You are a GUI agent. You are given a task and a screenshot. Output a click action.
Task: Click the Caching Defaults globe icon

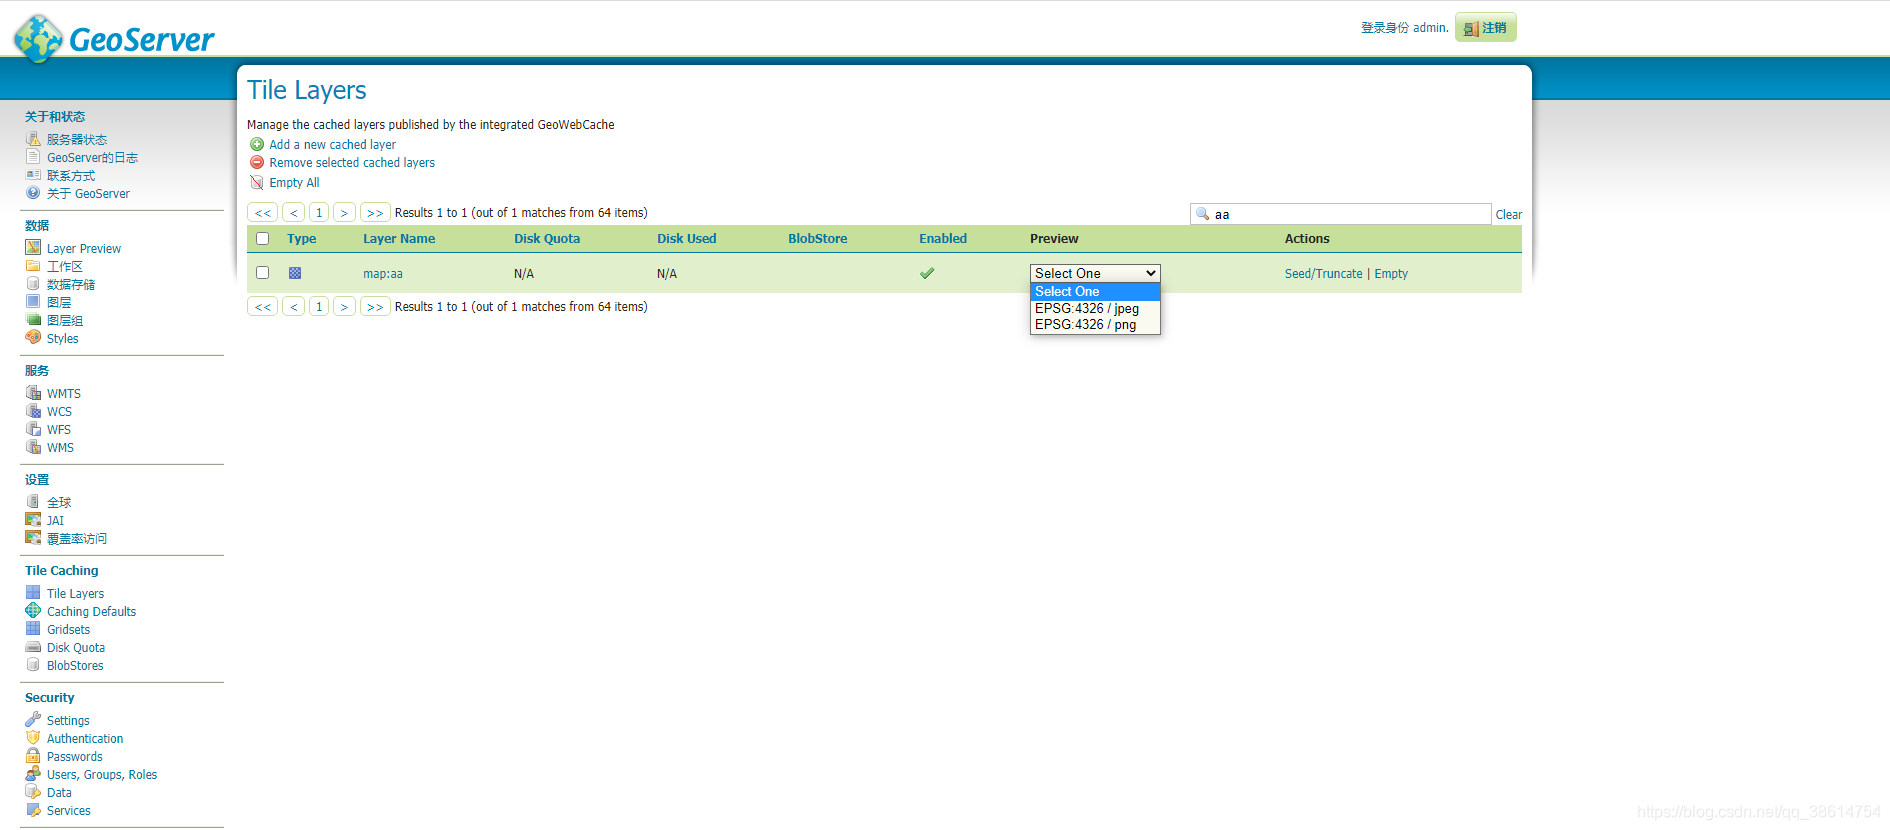[33, 610]
